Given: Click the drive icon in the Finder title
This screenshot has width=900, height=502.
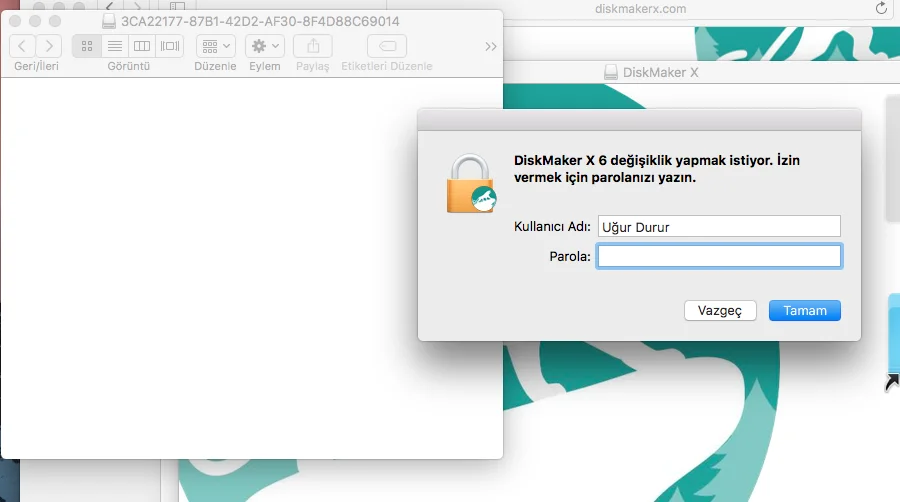Looking at the screenshot, I should click(x=109, y=20).
